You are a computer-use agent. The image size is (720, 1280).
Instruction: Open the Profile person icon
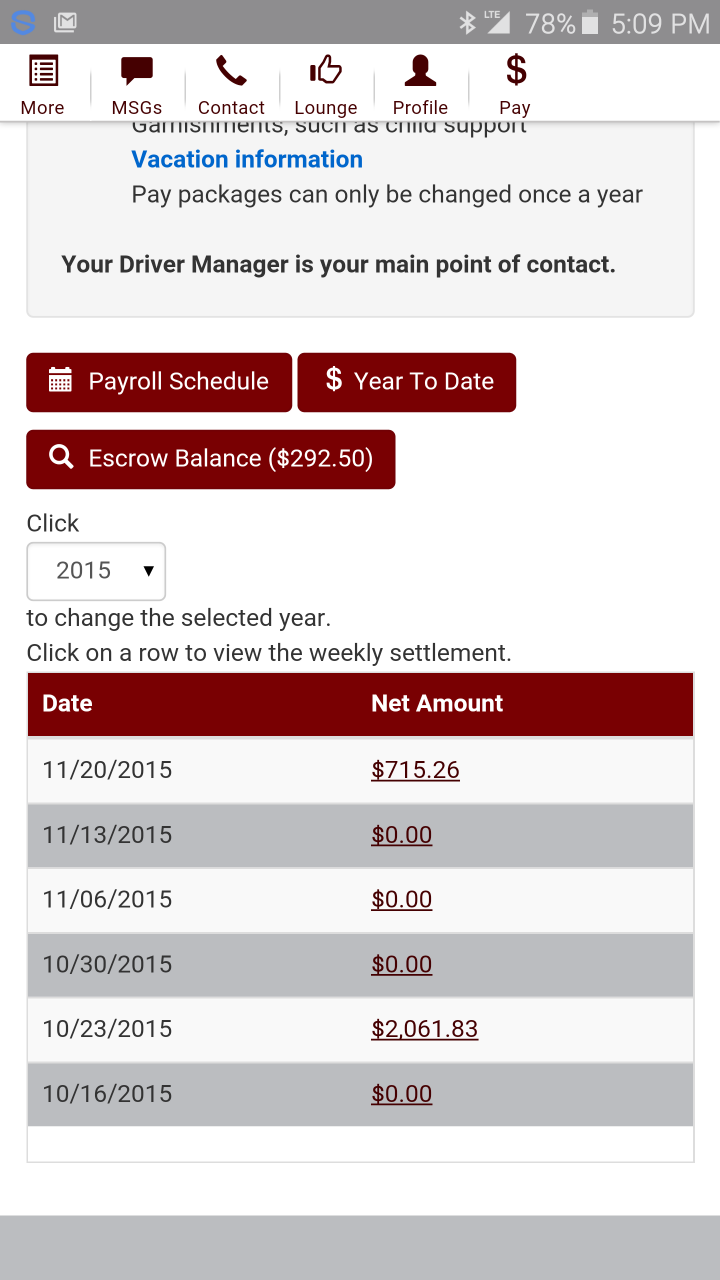coord(420,71)
